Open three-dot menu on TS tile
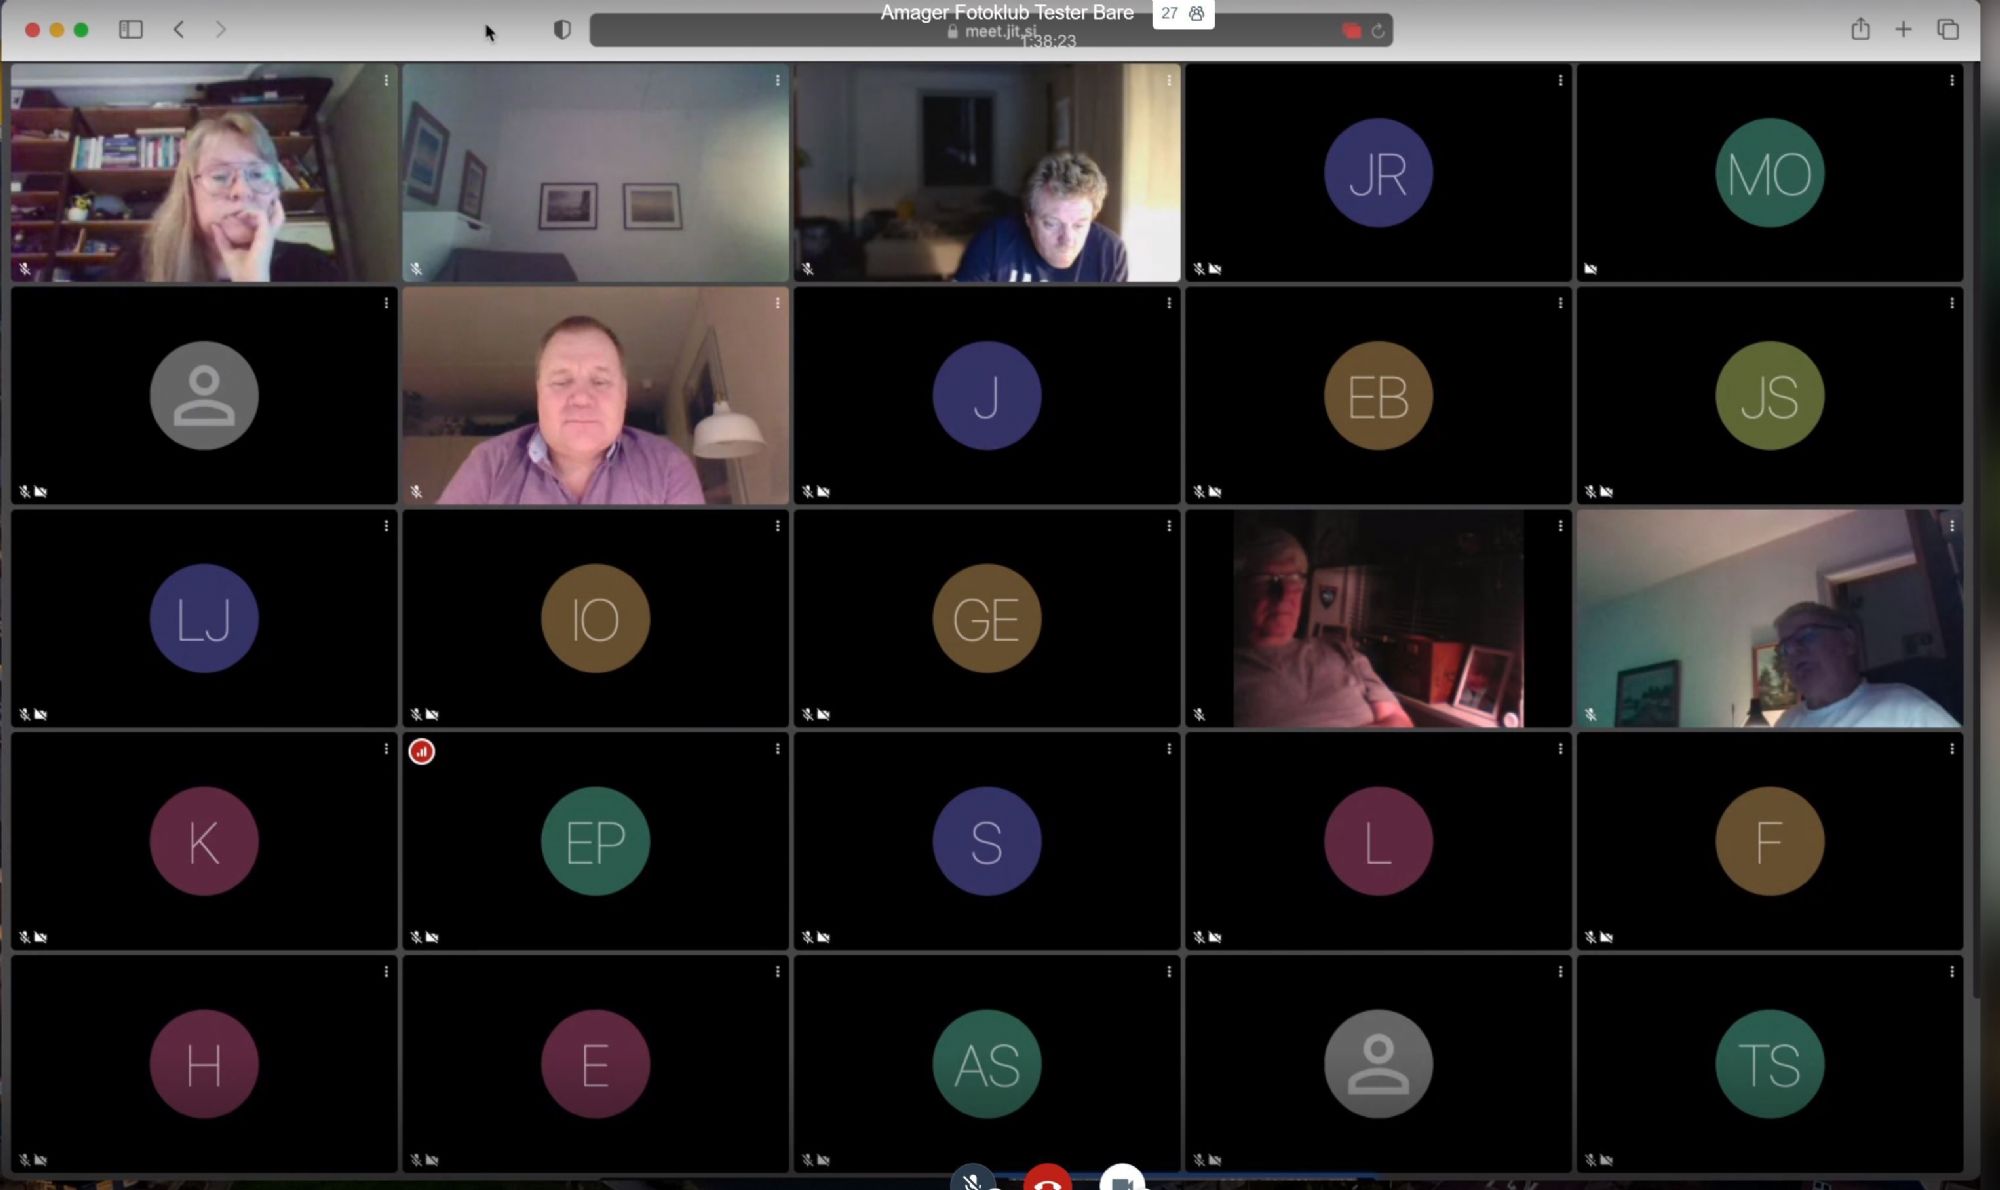Image resolution: width=2000 pixels, height=1190 pixels. click(x=1951, y=971)
